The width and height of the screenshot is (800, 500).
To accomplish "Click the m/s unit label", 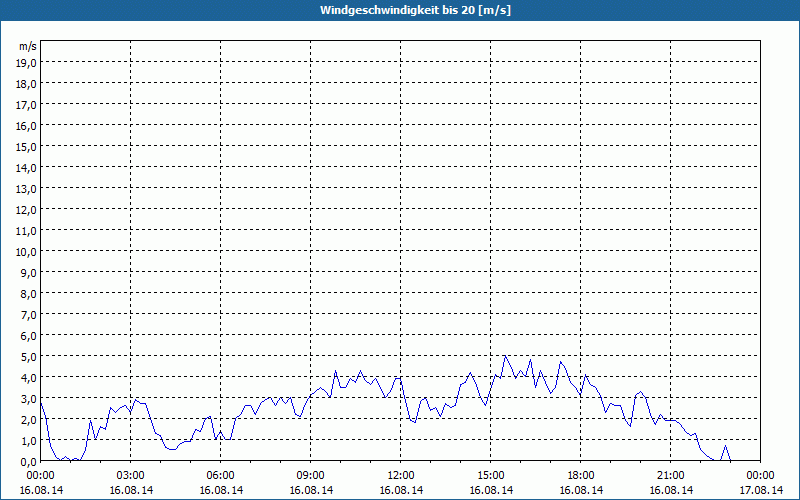I will click(x=28, y=46).
